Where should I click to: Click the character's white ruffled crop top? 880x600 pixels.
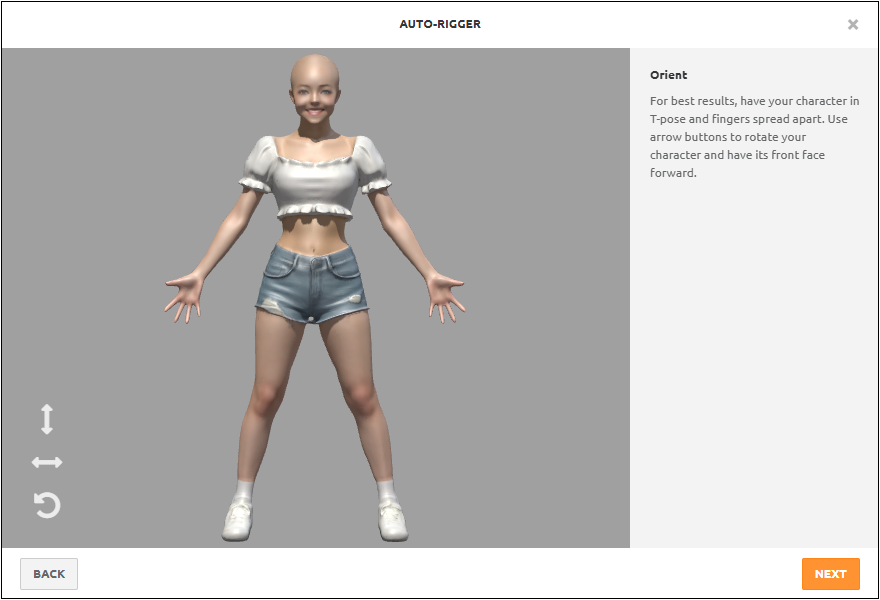(314, 175)
